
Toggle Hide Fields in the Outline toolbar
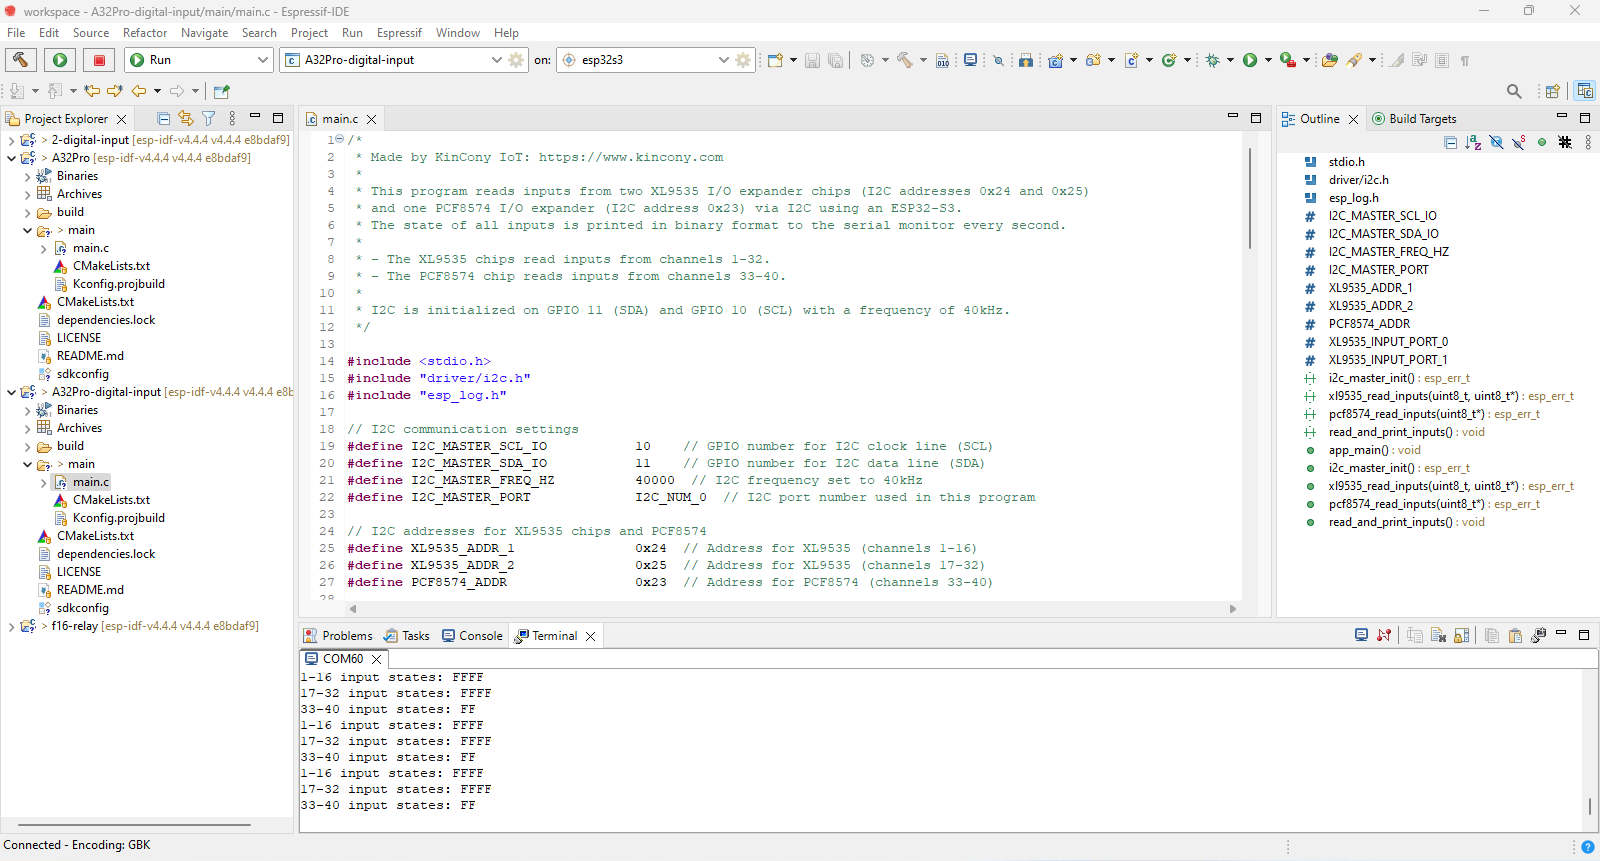pos(1496,143)
